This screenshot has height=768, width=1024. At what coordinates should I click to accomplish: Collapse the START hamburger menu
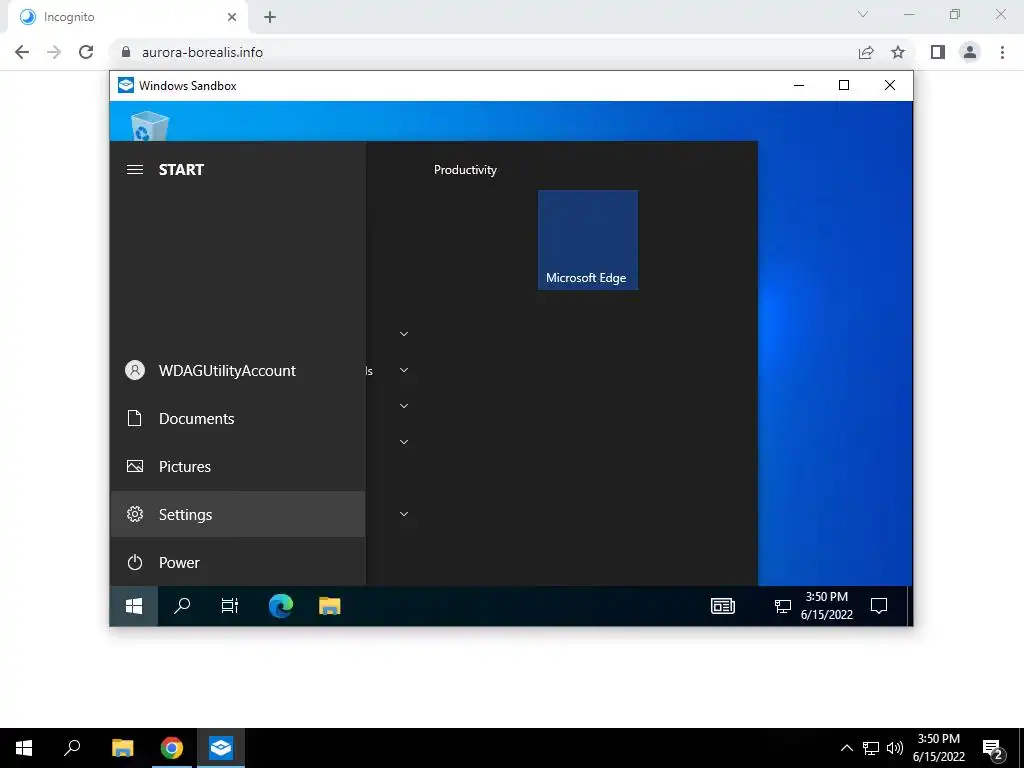click(x=135, y=170)
